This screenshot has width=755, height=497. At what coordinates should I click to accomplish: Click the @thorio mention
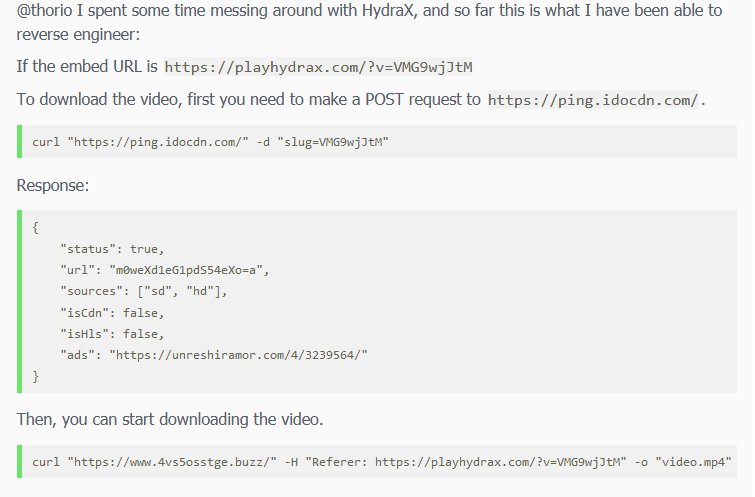point(44,10)
